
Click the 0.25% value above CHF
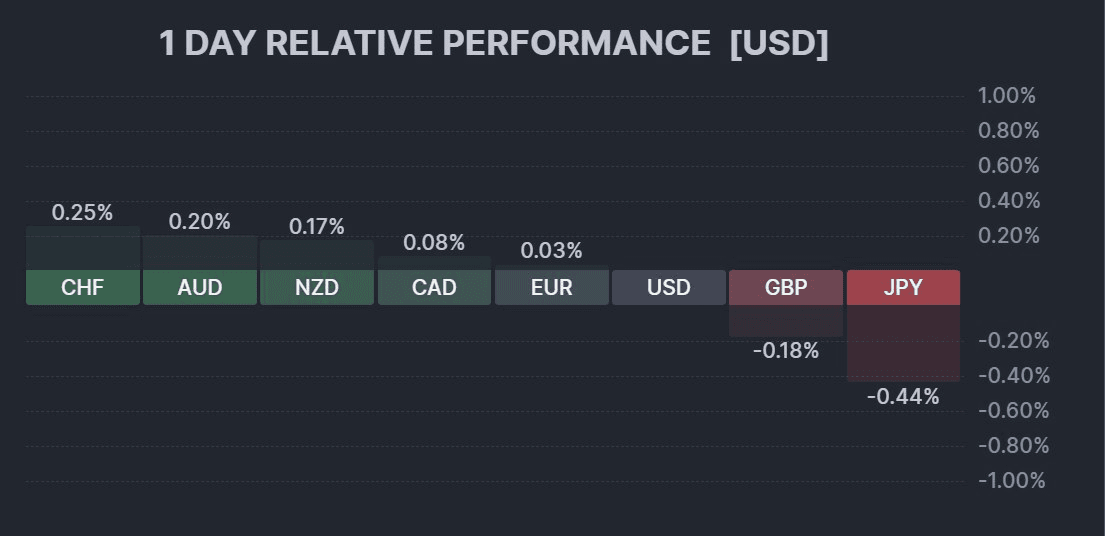pos(82,212)
